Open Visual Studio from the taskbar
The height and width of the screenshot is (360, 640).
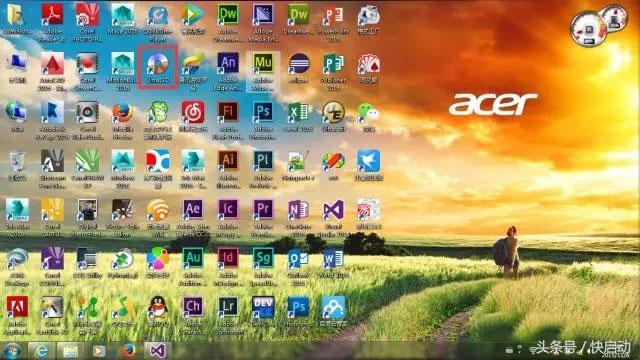pyautogui.click(x=158, y=351)
